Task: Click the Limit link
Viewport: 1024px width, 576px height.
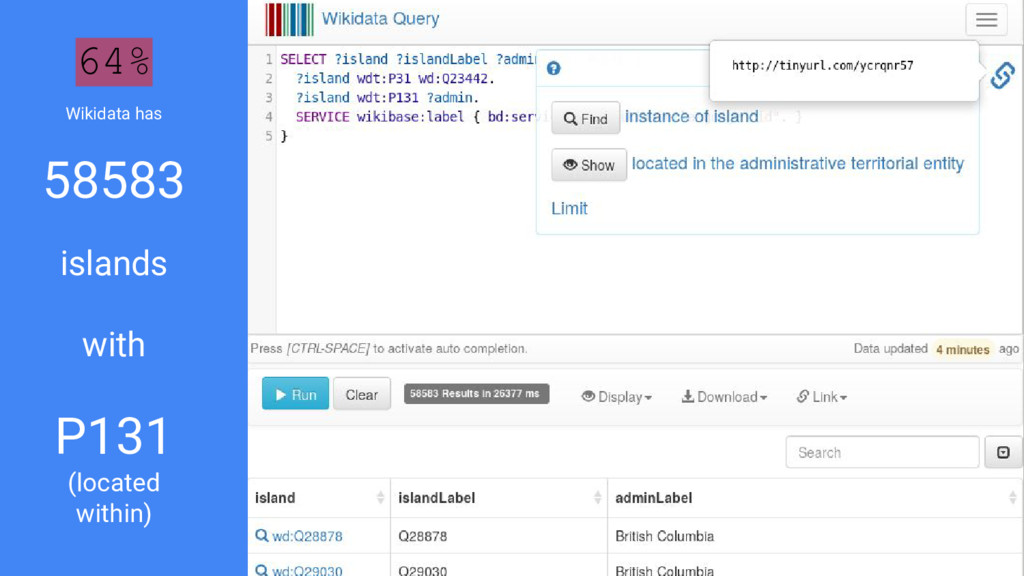Action: 569,208
